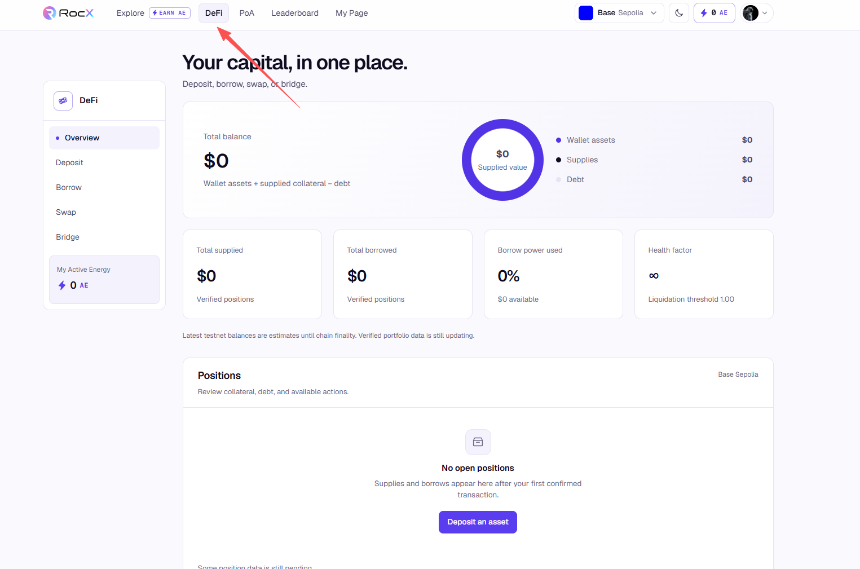Open the DeFi navigation tab
This screenshot has width=860, height=569.
pos(213,13)
